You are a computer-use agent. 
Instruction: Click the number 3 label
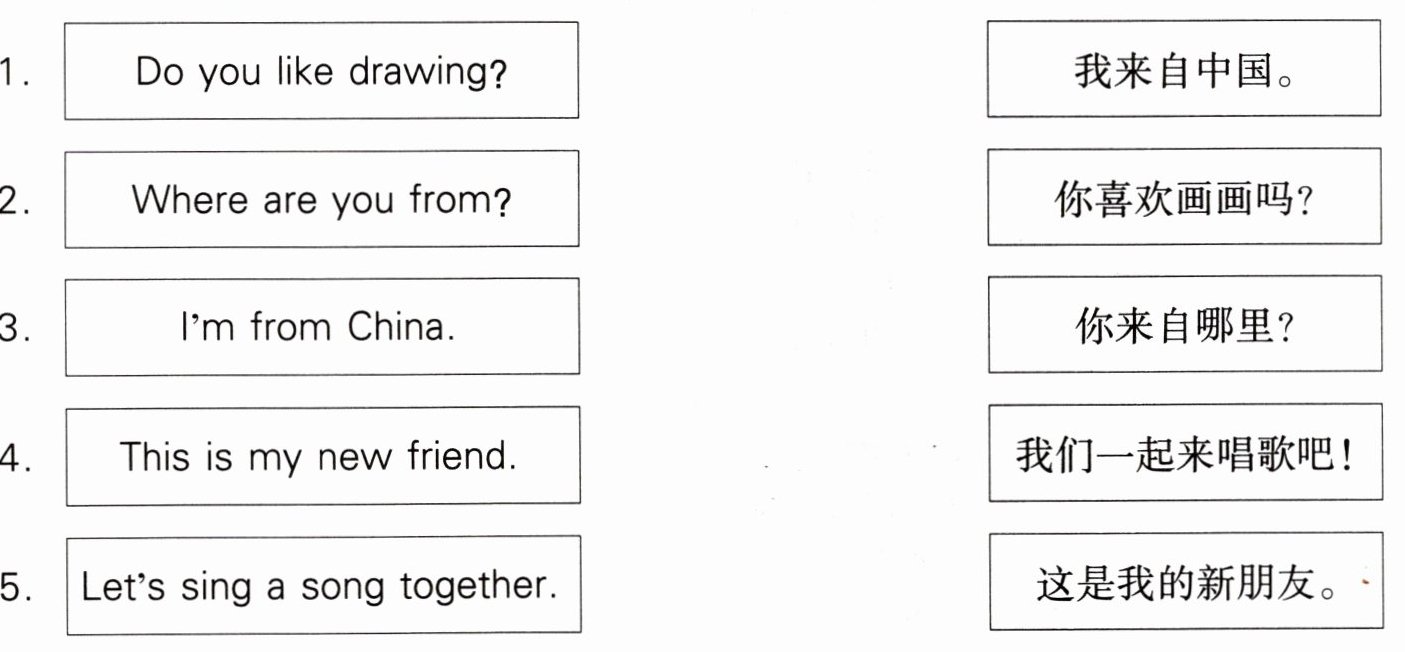(x=12, y=329)
